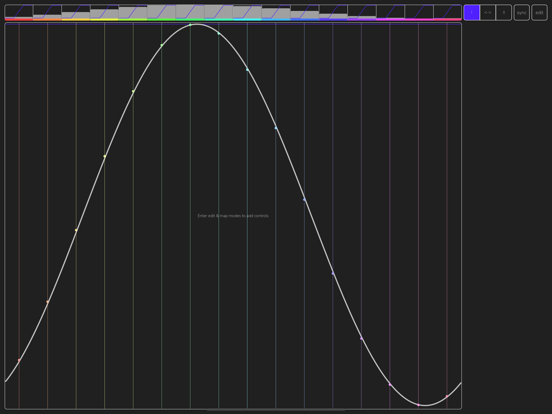Click the blue point on the eleventh vertical line
Viewport: 552px width, 414px height.
(305, 200)
